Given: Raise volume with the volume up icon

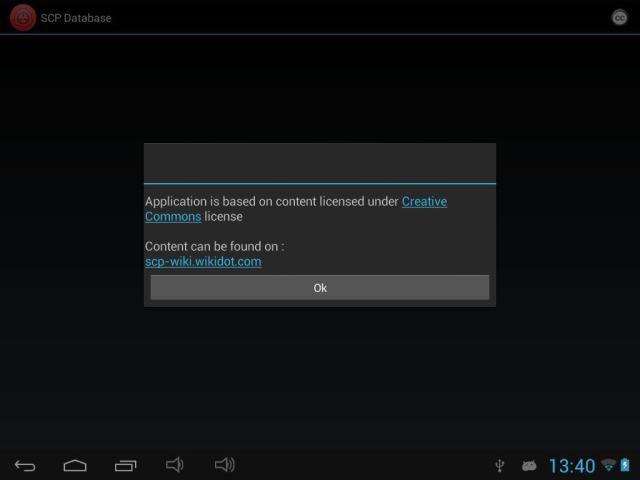Looking at the screenshot, I should point(225,465).
